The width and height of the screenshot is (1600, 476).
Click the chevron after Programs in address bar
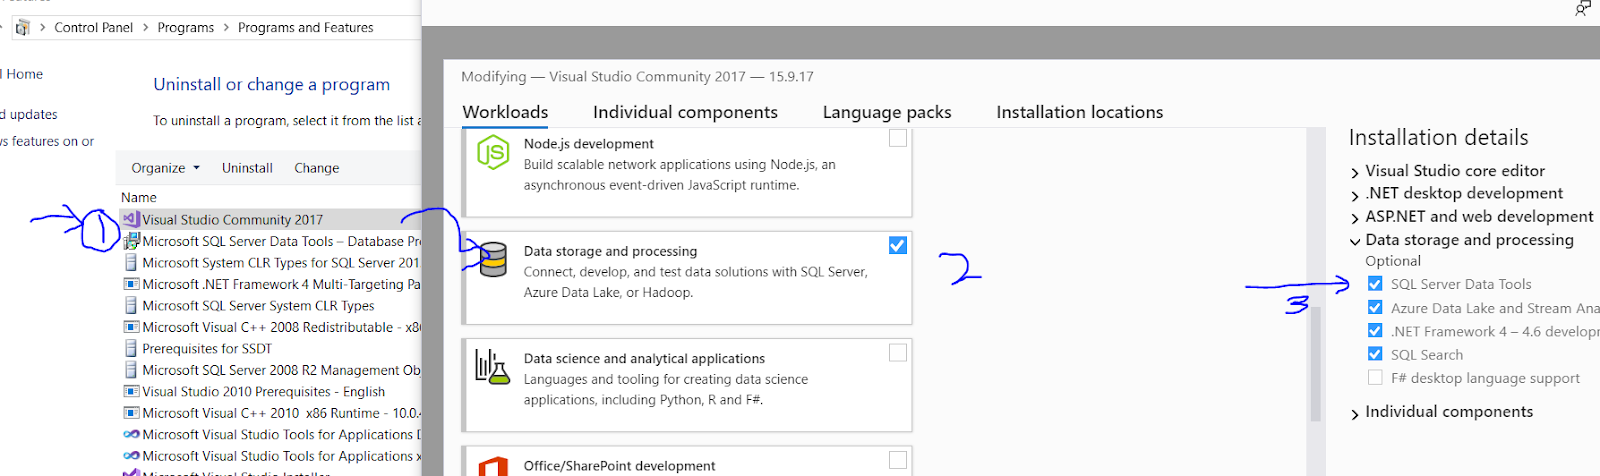point(226,28)
